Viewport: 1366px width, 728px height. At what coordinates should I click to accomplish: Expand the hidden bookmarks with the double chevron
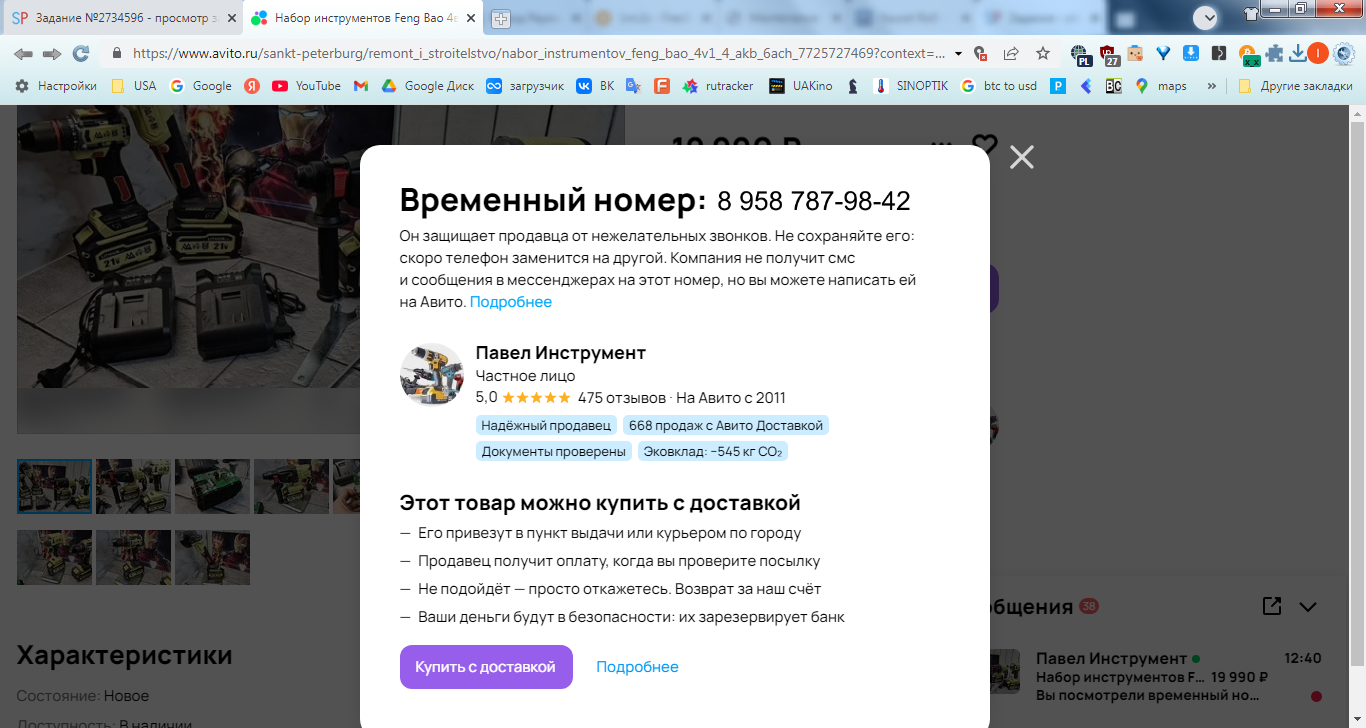coord(1212,86)
